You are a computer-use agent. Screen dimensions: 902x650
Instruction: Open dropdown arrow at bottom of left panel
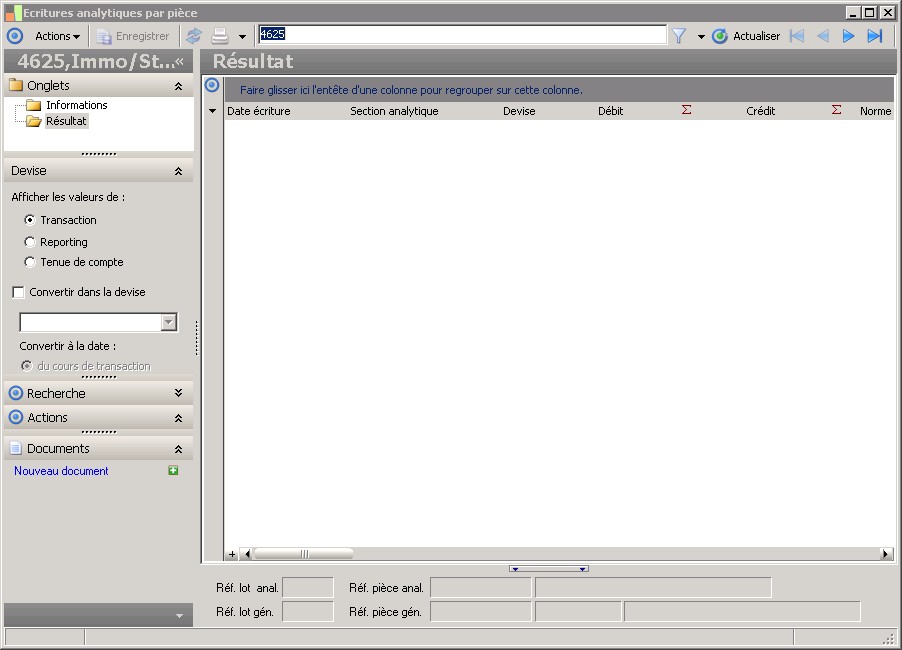[x=179, y=615]
